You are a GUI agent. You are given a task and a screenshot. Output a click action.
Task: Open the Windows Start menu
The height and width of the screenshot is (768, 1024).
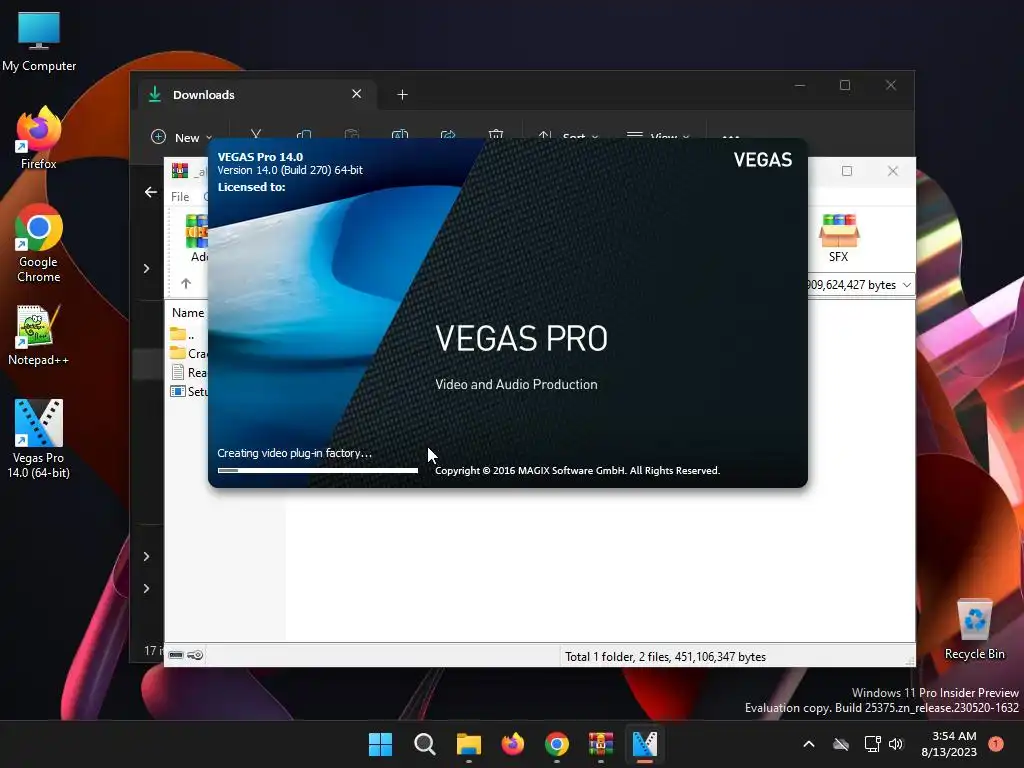pyautogui.click(x=380, y=744)
